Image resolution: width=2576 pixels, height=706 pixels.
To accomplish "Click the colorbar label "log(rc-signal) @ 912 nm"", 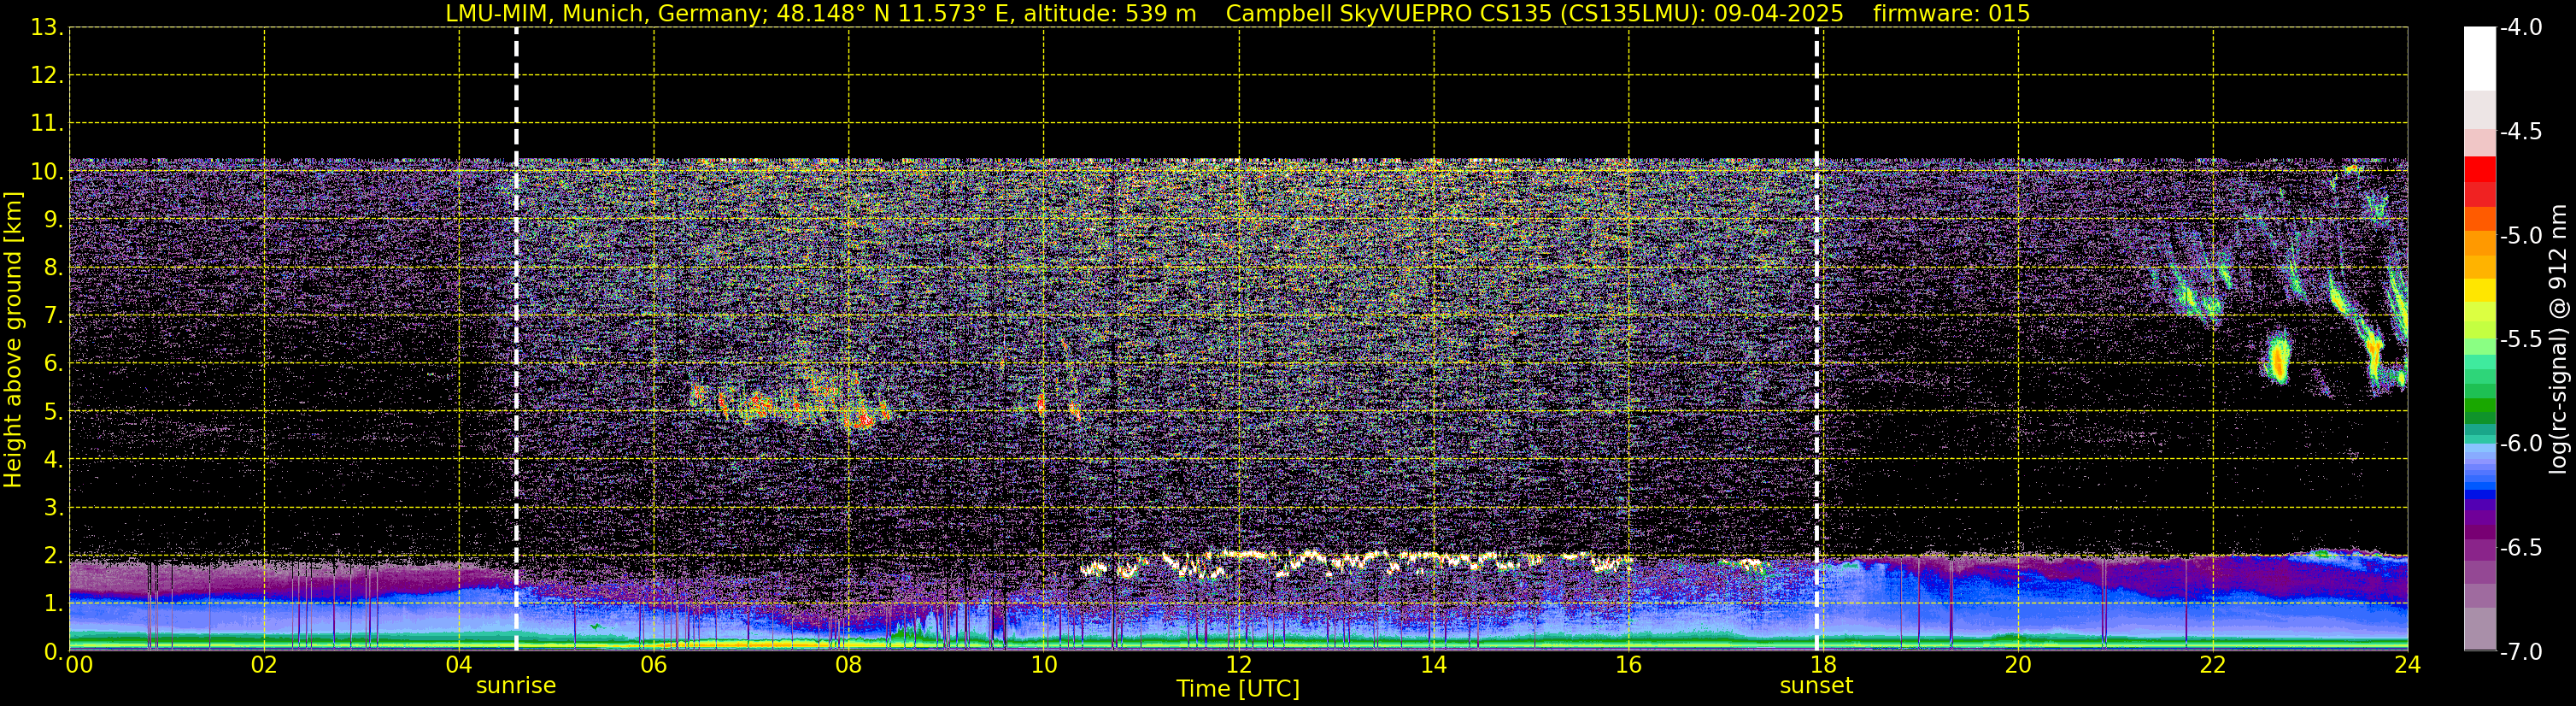I will [2560, 339].
